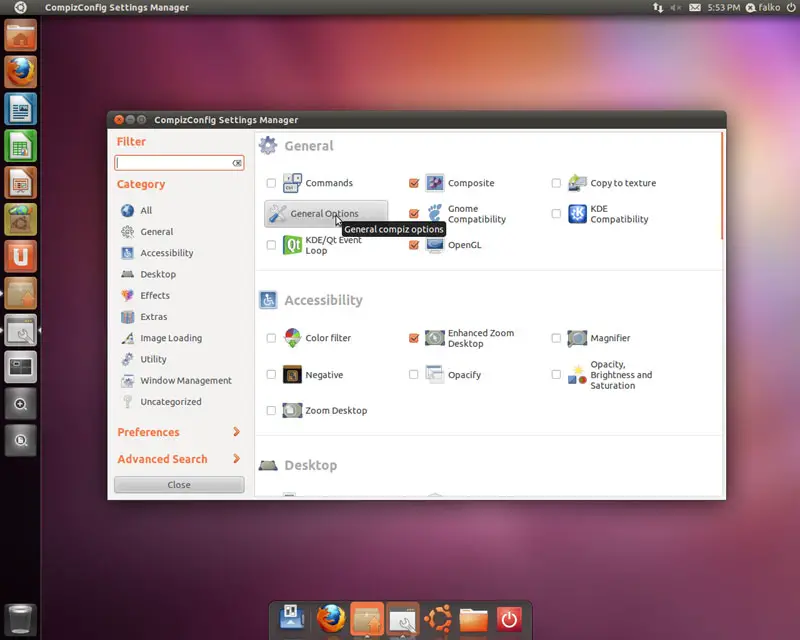Click the Ubuntu logo in bottom dock

[x=438, y=619]
